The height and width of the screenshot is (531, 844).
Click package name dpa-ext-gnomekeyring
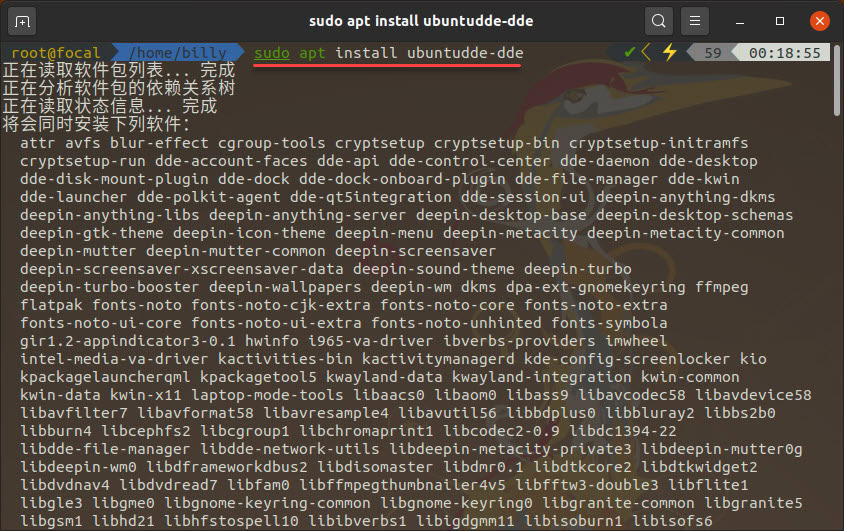[x=596, y=287]
